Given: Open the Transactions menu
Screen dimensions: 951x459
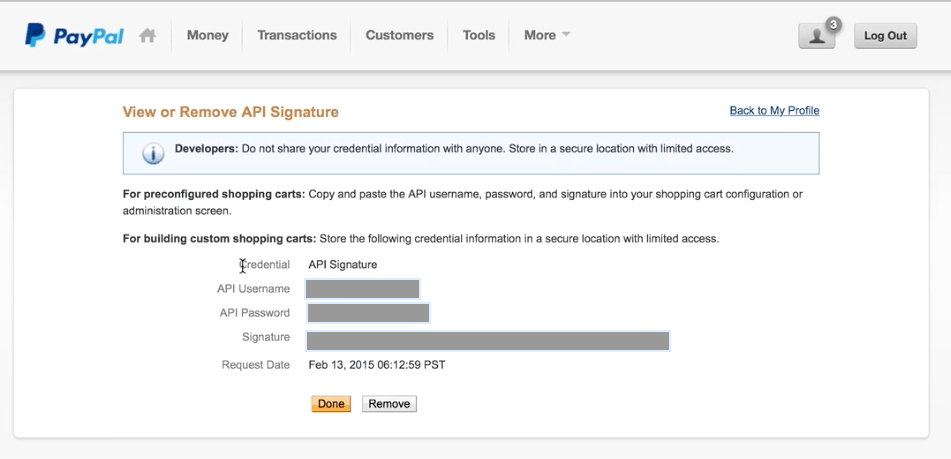Looking at the screenshot, I should [297, 35].
